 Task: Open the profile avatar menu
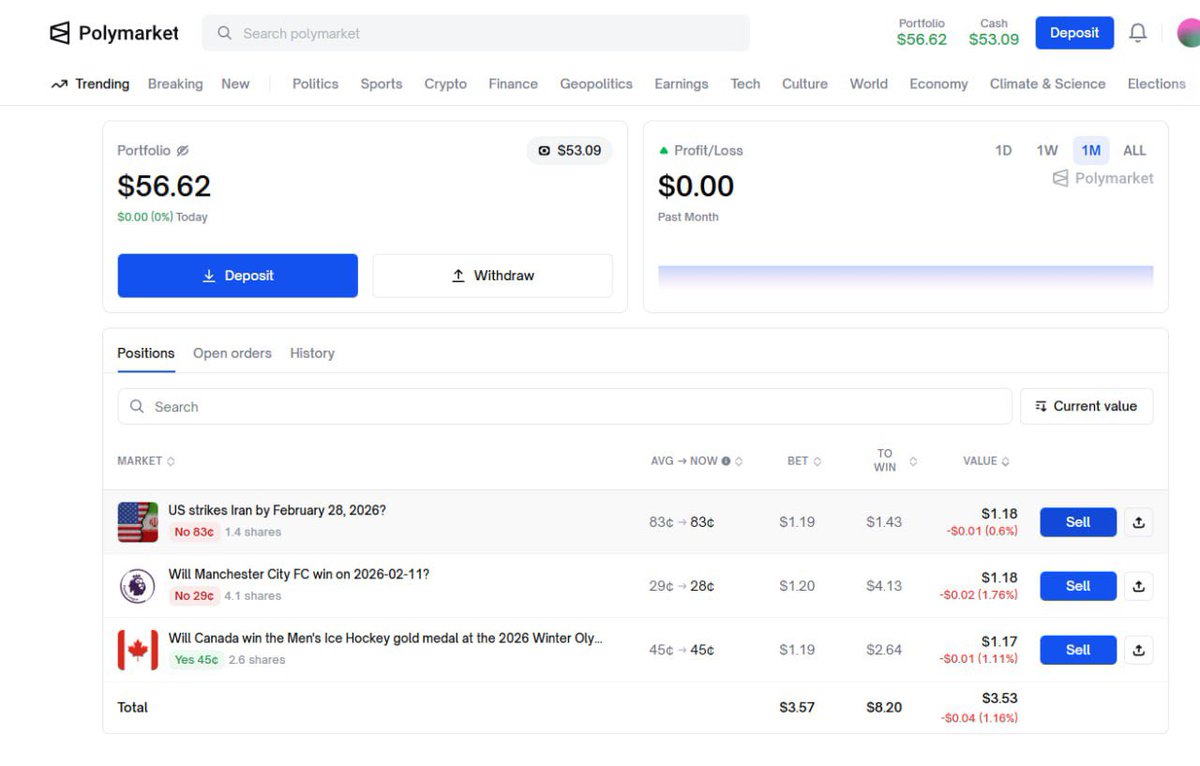(x=1188, y=33)
